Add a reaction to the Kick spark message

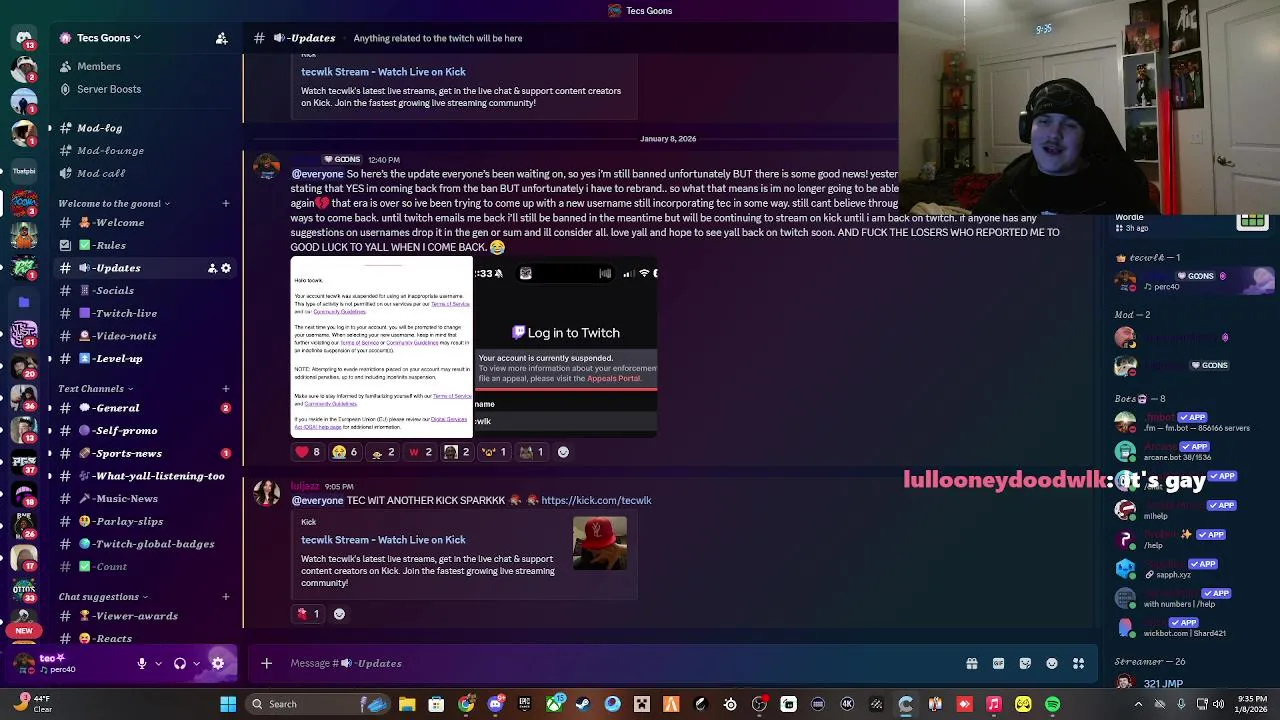point(339,614)
